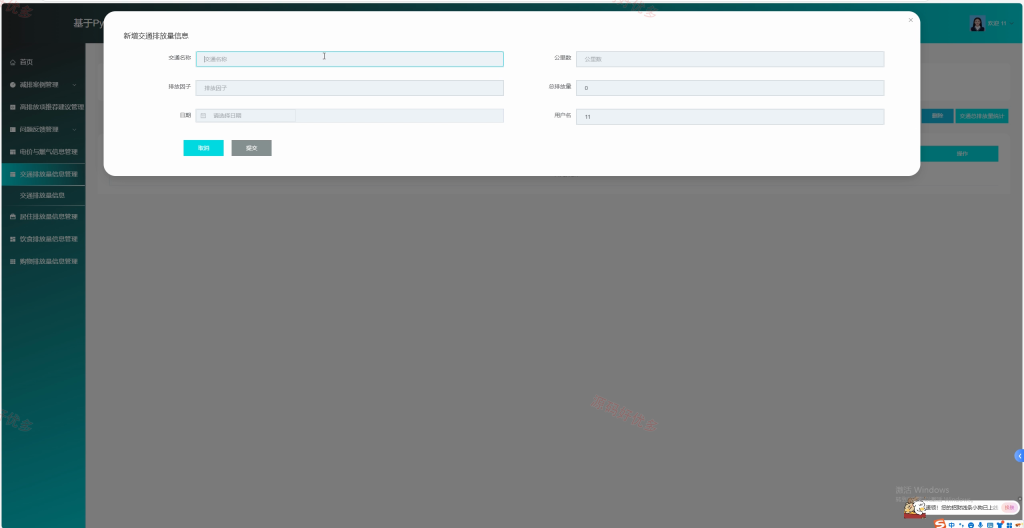Click the calendar icon in 日期 field
1024x528 pixels.
(203, 116)
